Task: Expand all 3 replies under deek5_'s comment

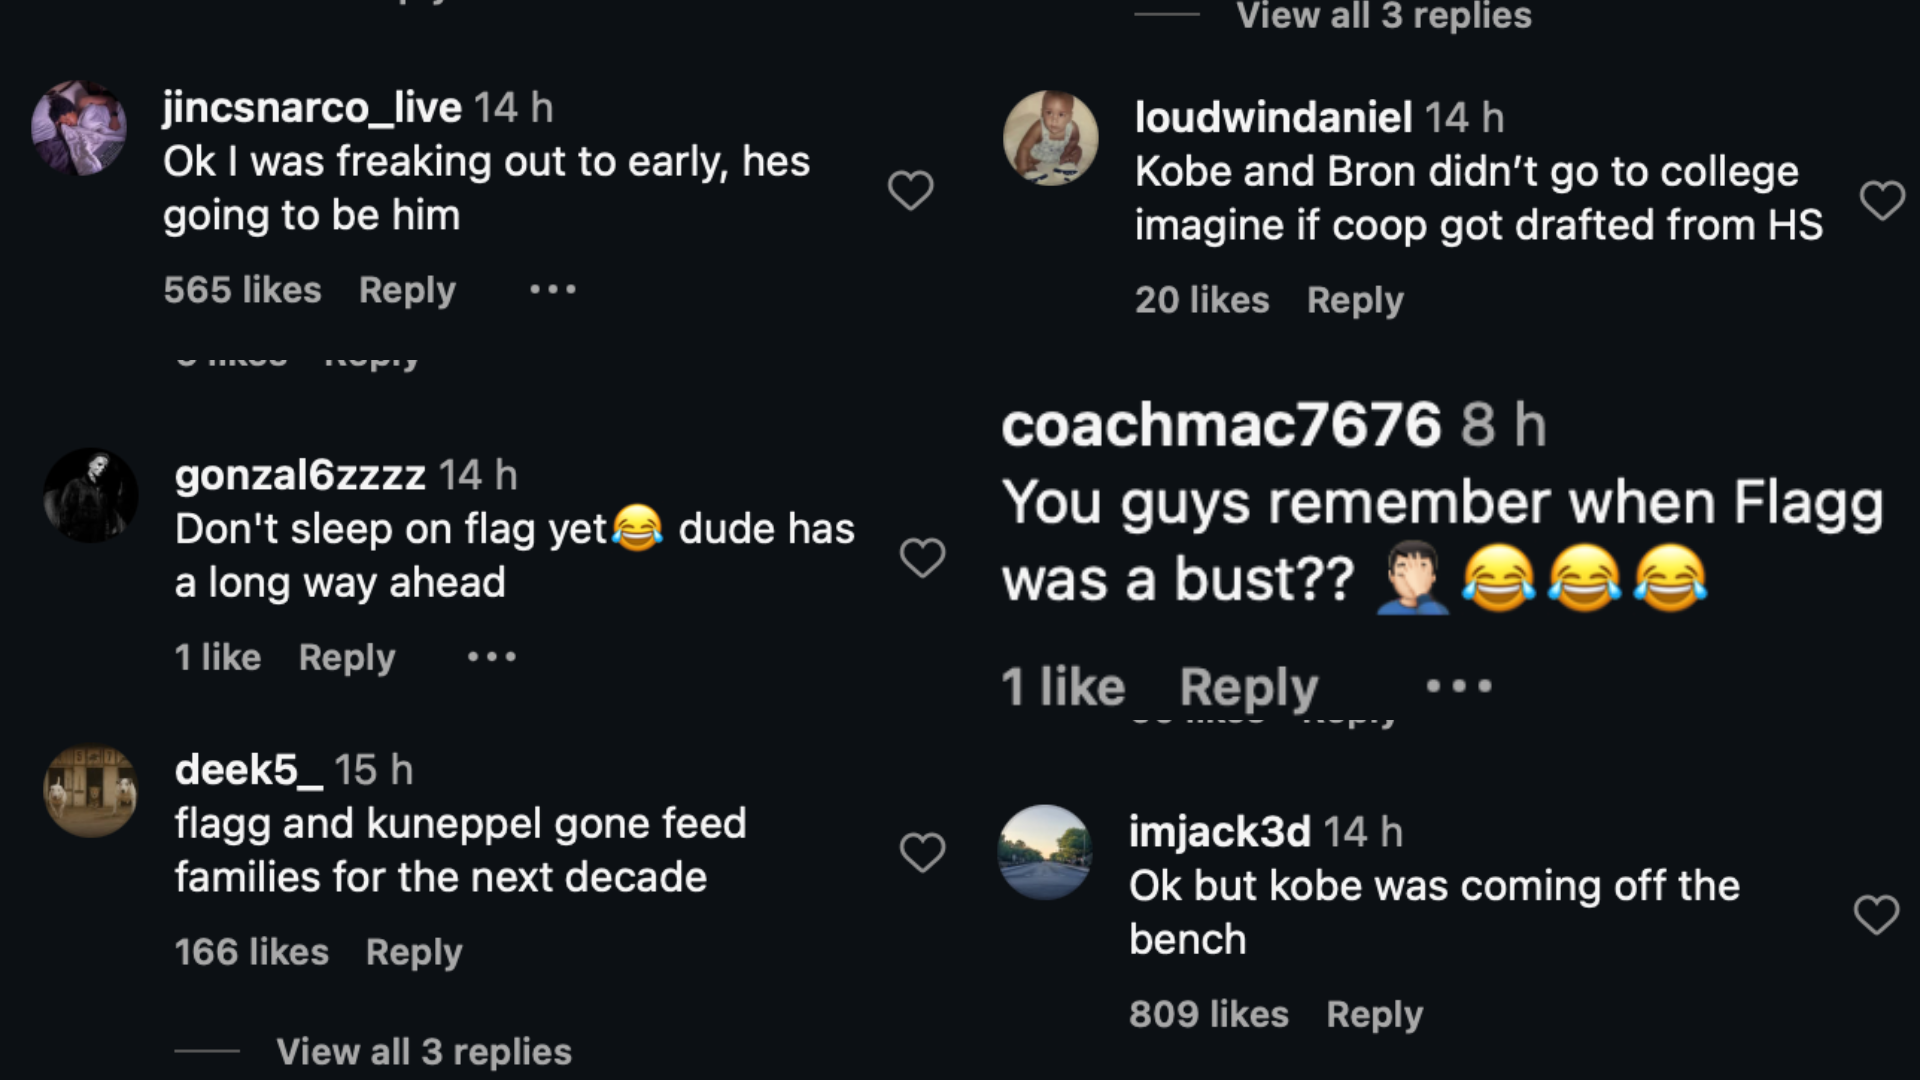Action: click(x=423, y=1051)
